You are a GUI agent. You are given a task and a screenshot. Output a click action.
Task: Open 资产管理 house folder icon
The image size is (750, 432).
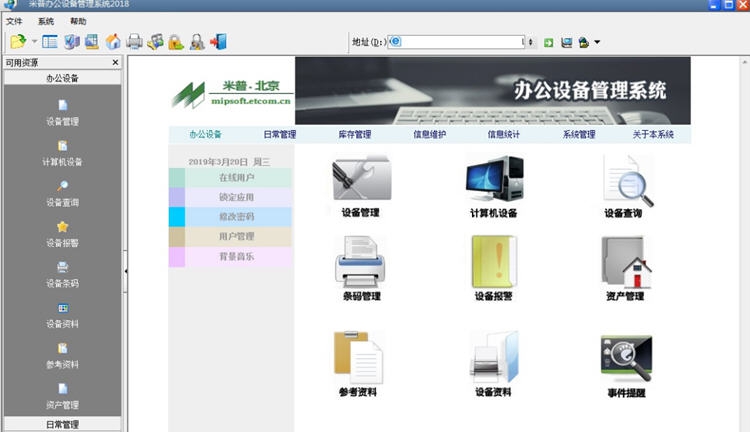point(626,262)
